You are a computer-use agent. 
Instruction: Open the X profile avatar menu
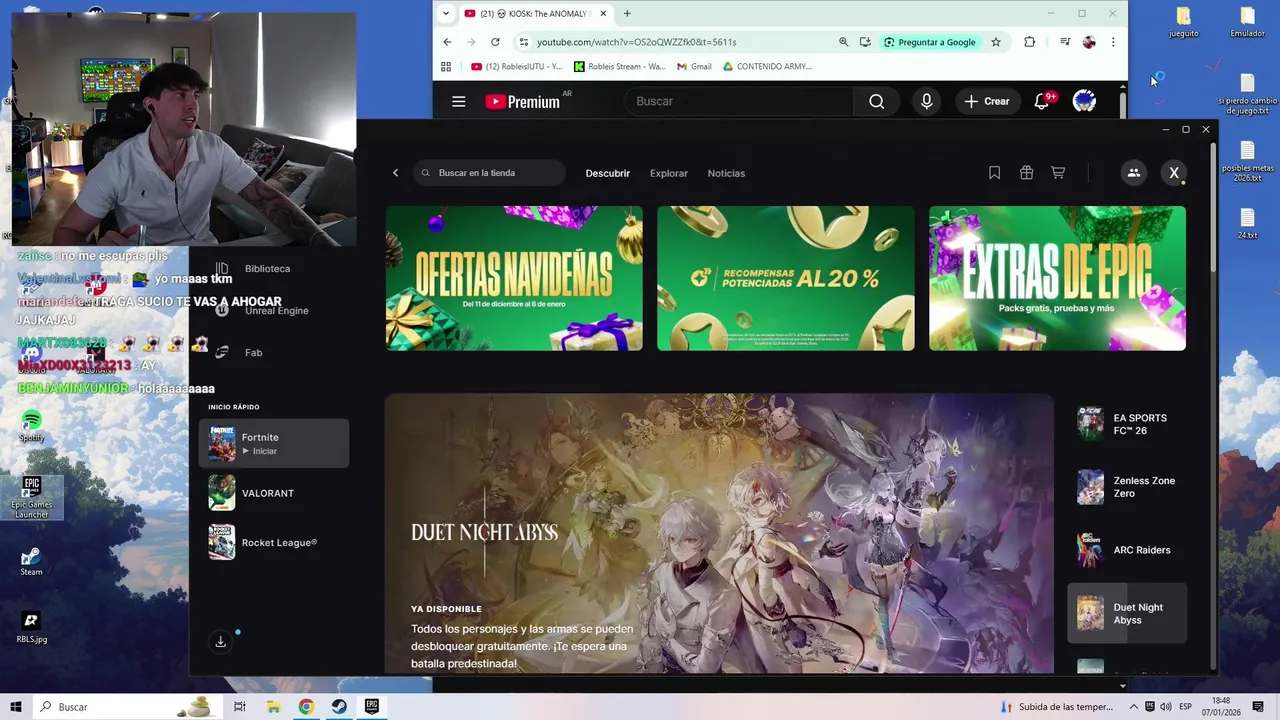[x=1174, y=173]
